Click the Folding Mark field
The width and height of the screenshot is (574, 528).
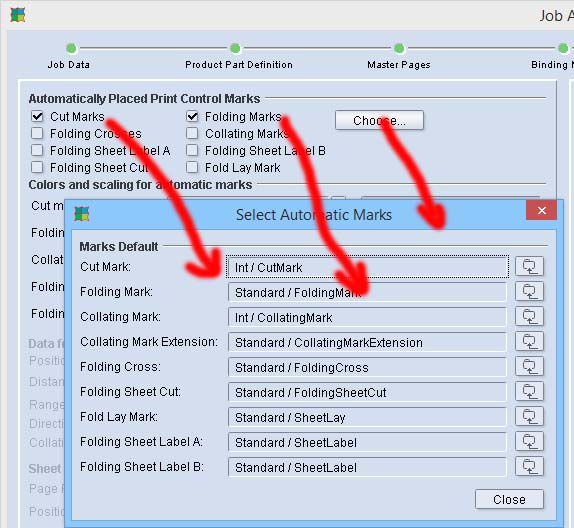pos(368,292)
